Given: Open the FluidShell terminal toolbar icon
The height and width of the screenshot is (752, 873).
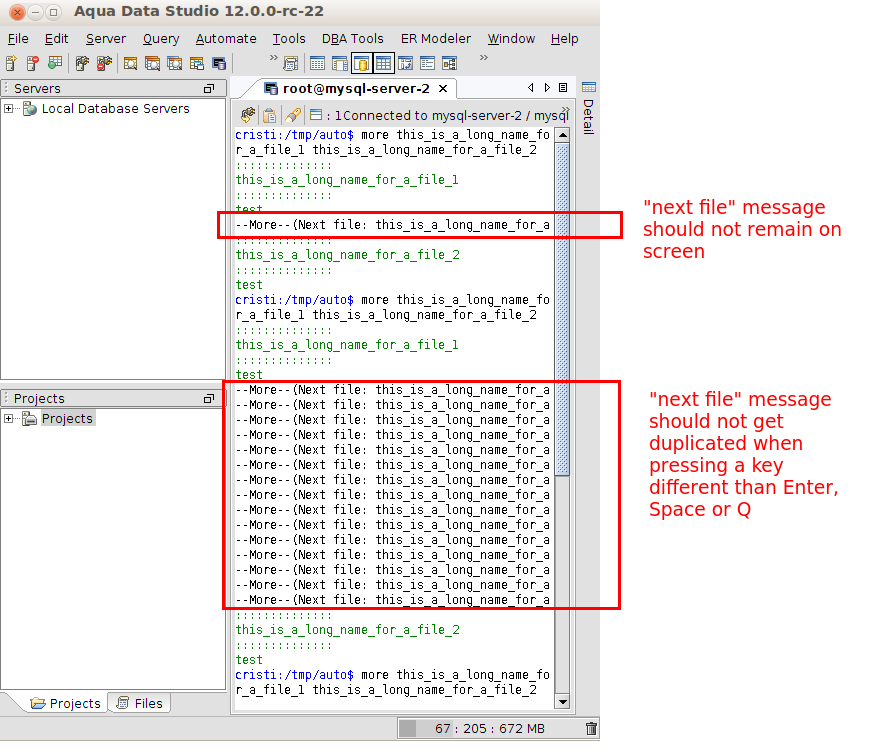Looking at the screenshot, I should [x=219, y=63].
